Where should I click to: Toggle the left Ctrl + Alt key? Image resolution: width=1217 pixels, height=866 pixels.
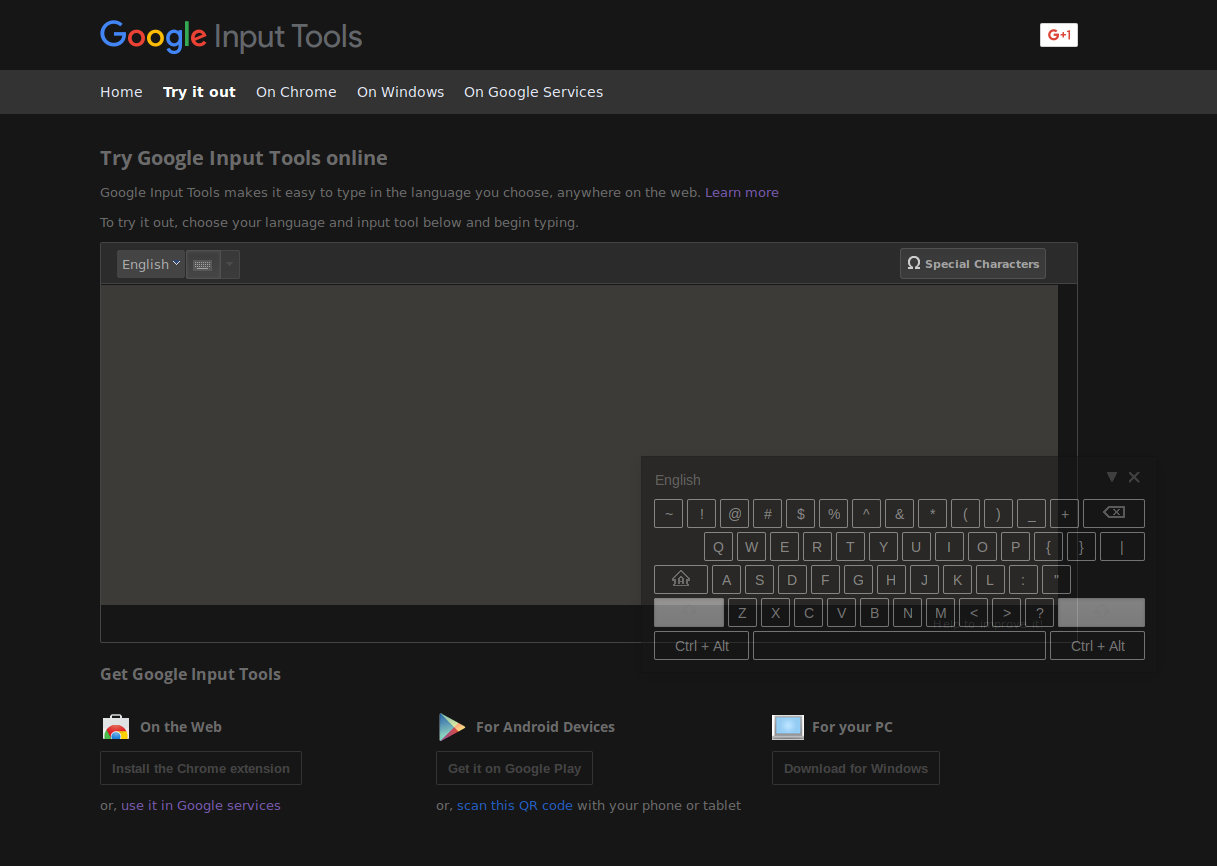click(701, 645)
